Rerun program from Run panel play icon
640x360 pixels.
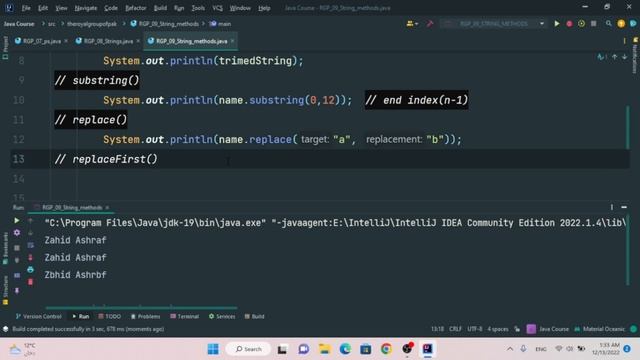click(x=17, y=220)
